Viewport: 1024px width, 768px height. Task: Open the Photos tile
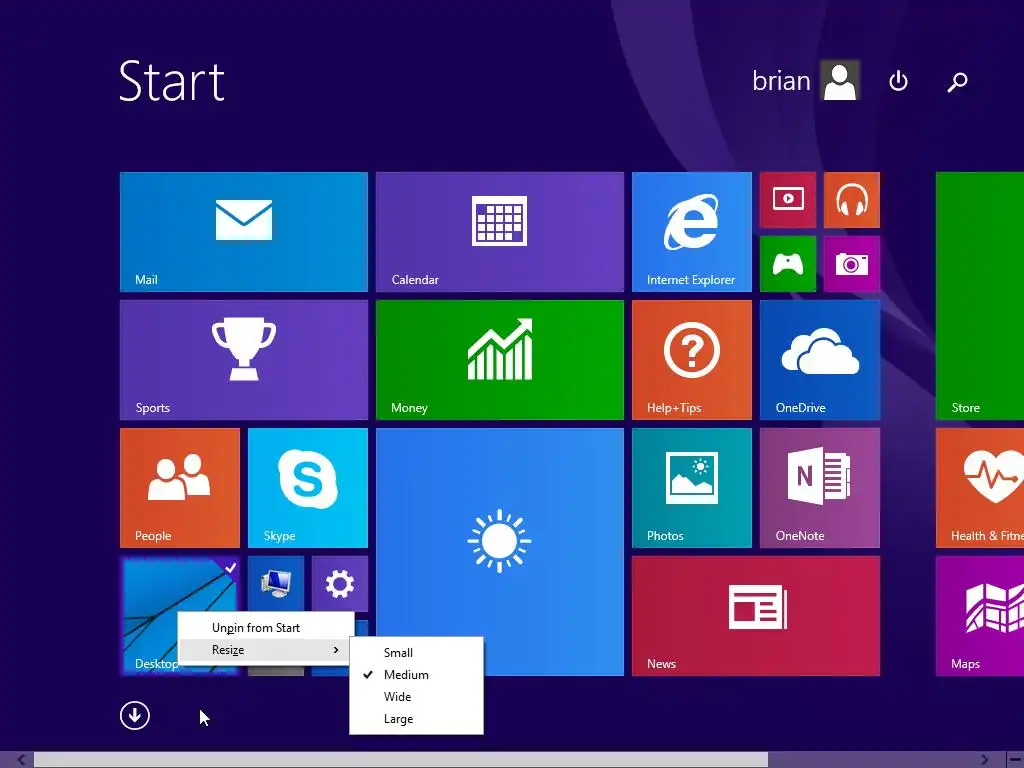692,488
